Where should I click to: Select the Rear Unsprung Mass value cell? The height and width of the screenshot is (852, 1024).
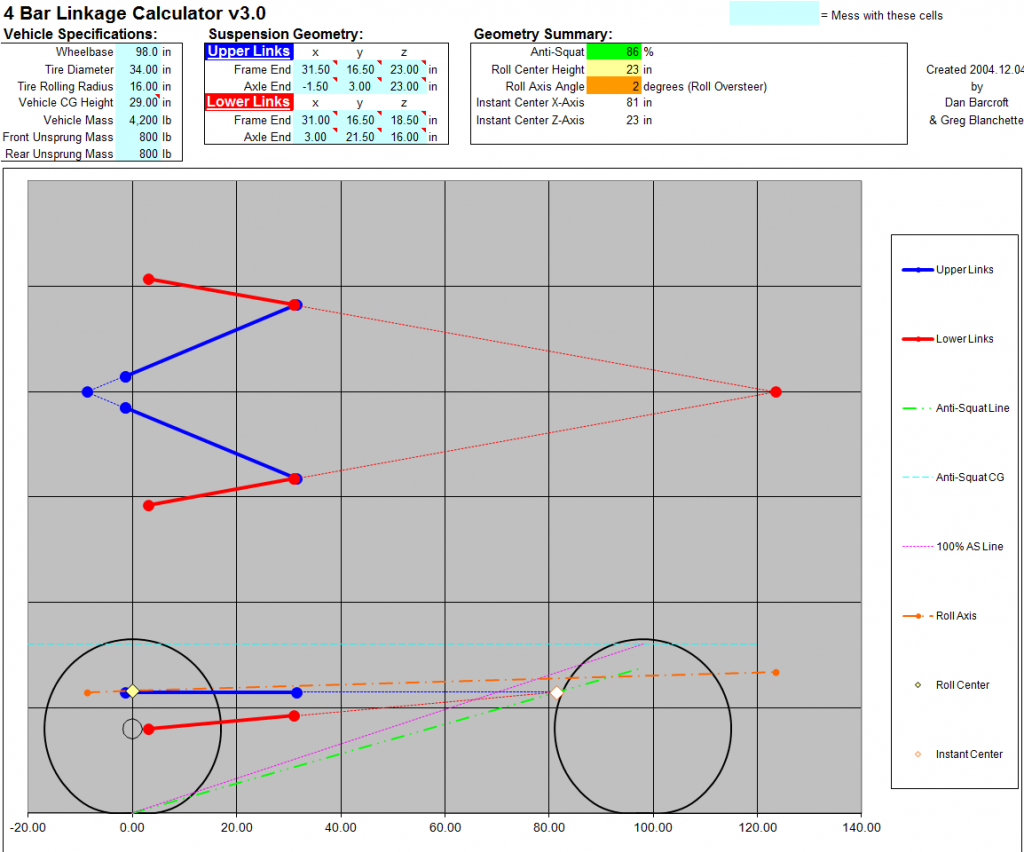(138, 154)
